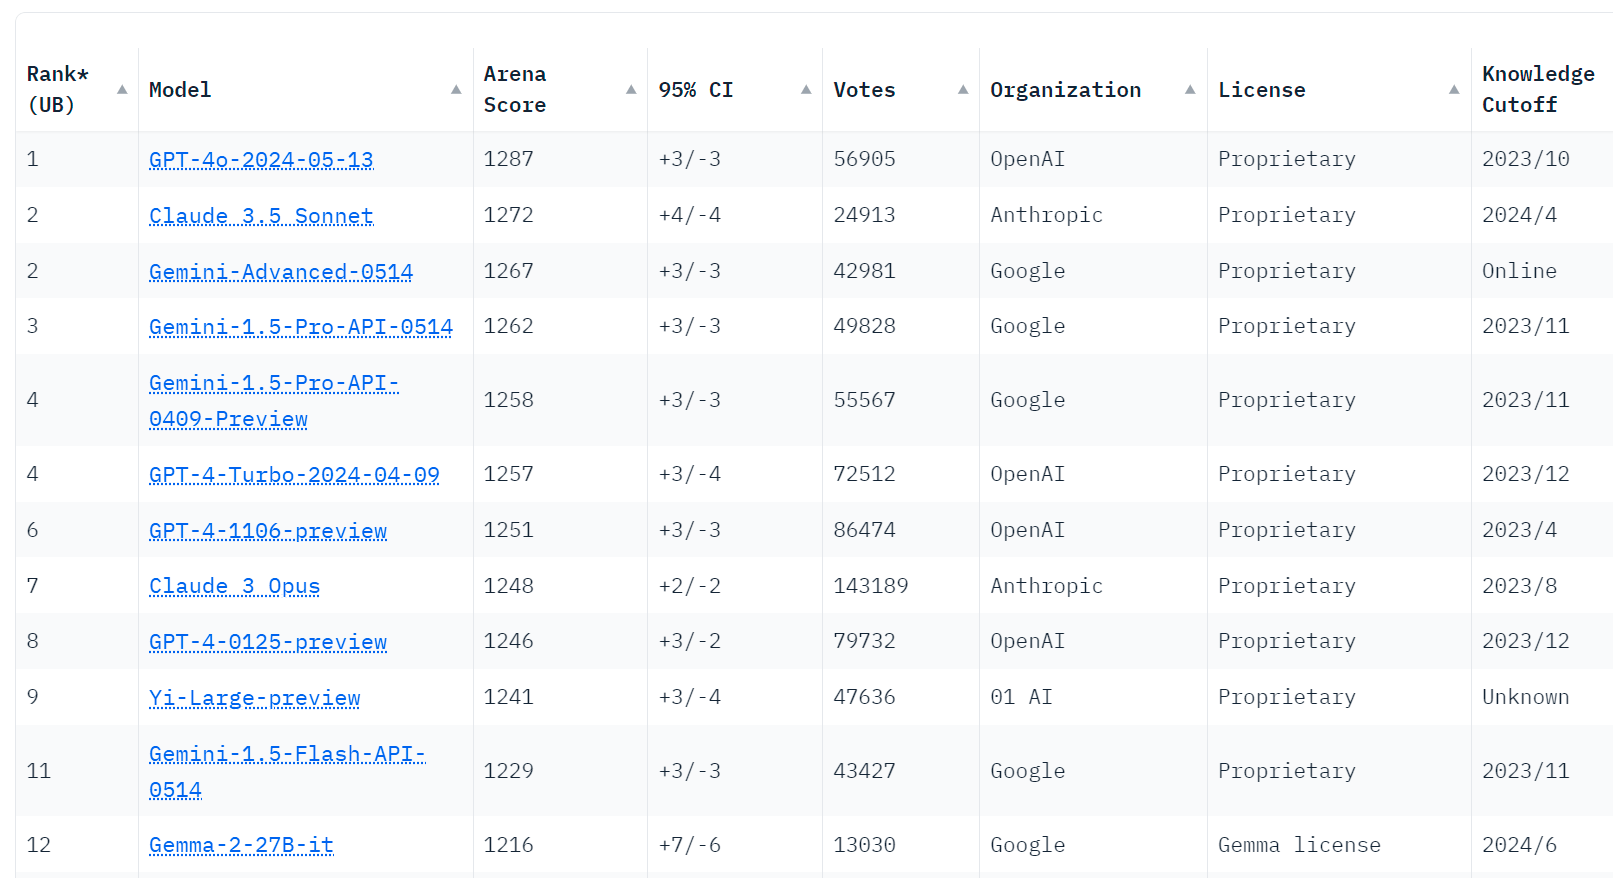This screenshot has width=1613, height=878.
Task: Open Claude 3 Opus link
Action: click(234, 586)
